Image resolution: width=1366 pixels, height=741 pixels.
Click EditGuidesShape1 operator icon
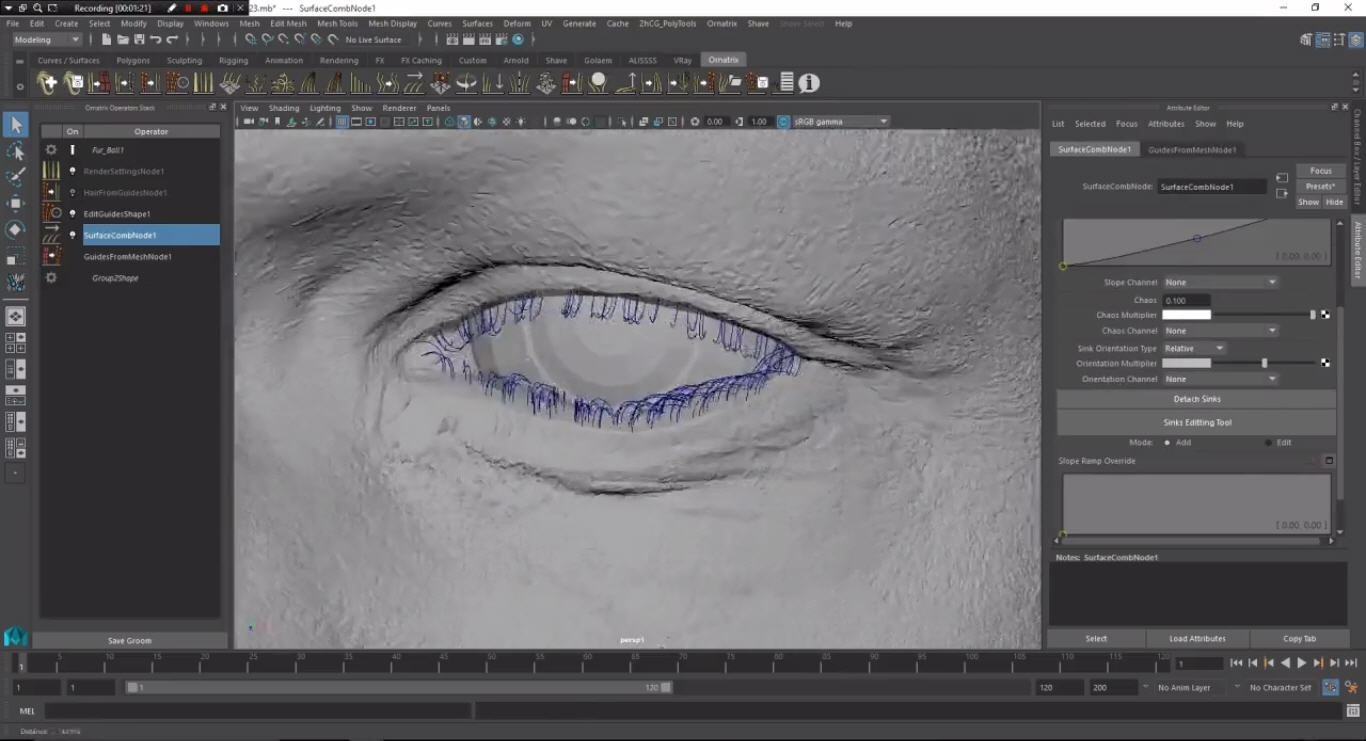pyautogui.click(x=51, y=213)
